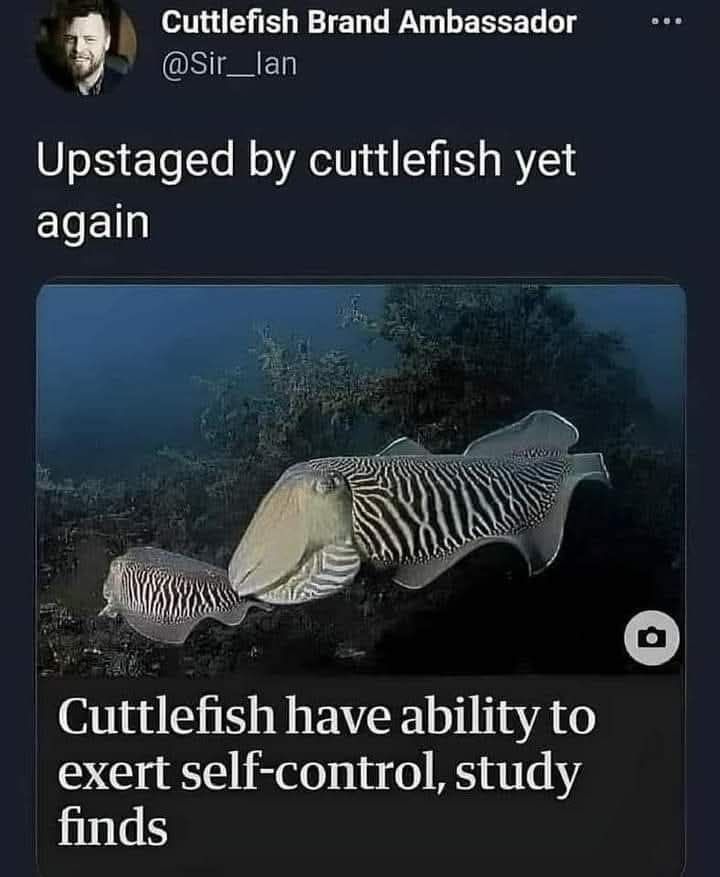Click the blue water area of the photo

coord(140,358)
